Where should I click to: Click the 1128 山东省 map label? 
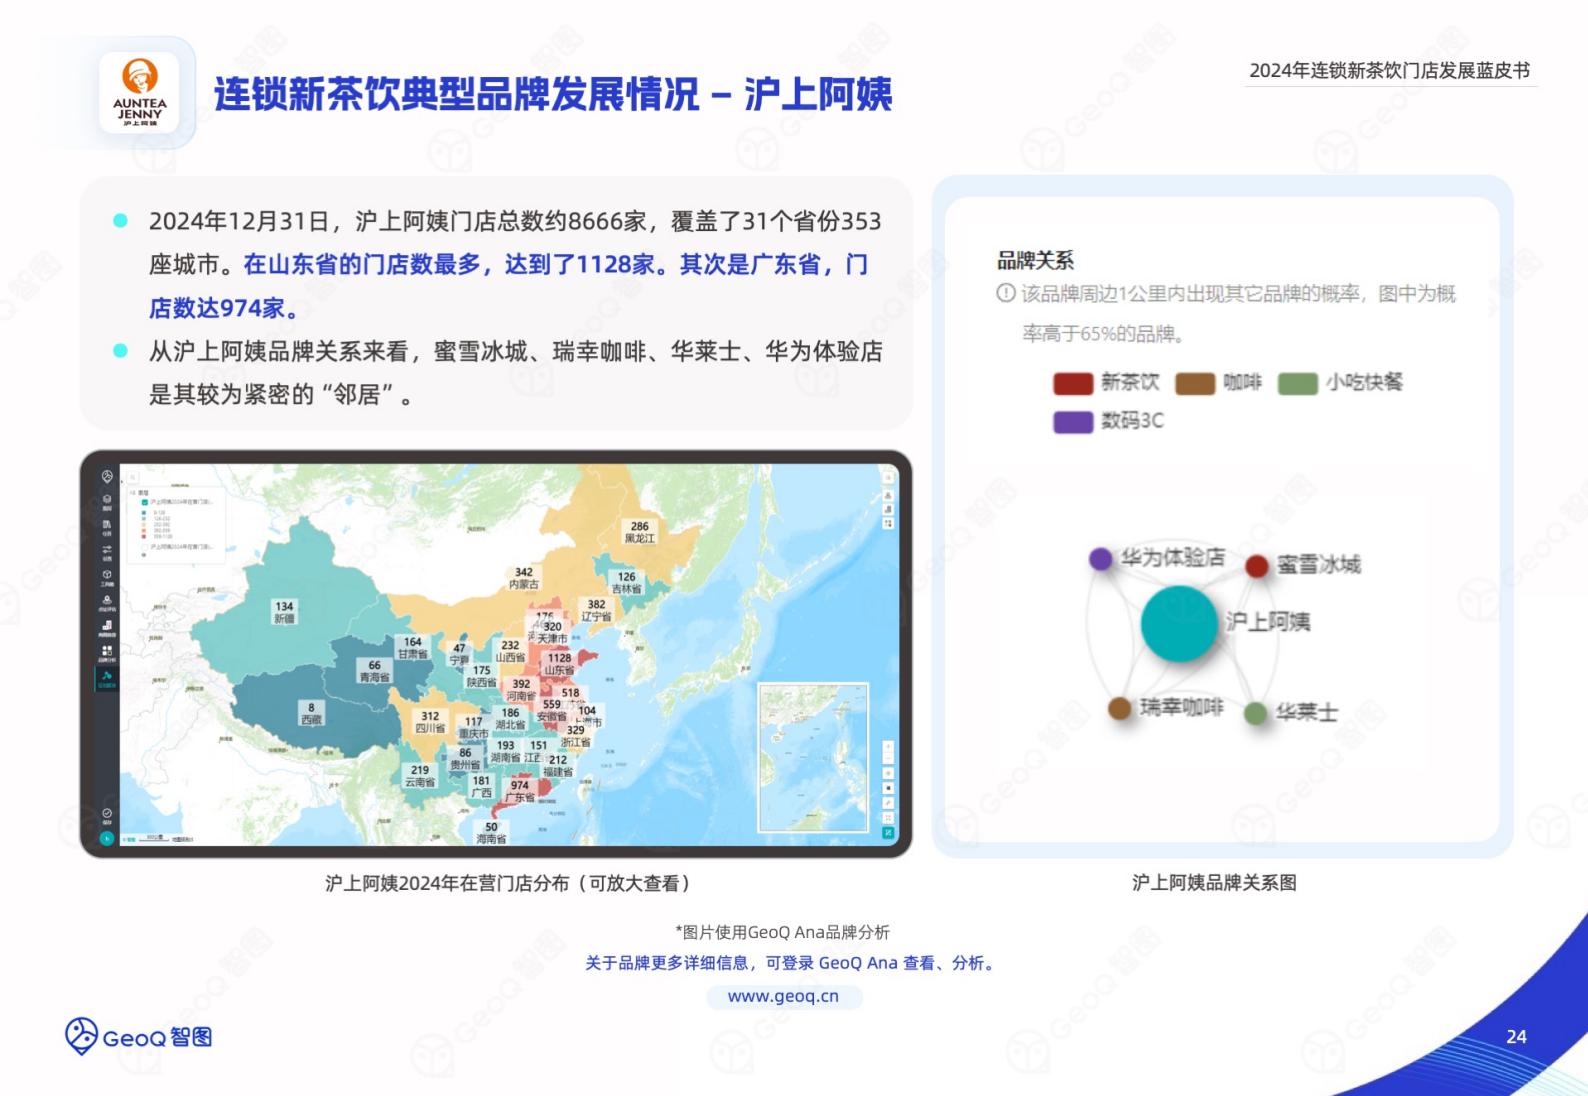click(560, 664)
